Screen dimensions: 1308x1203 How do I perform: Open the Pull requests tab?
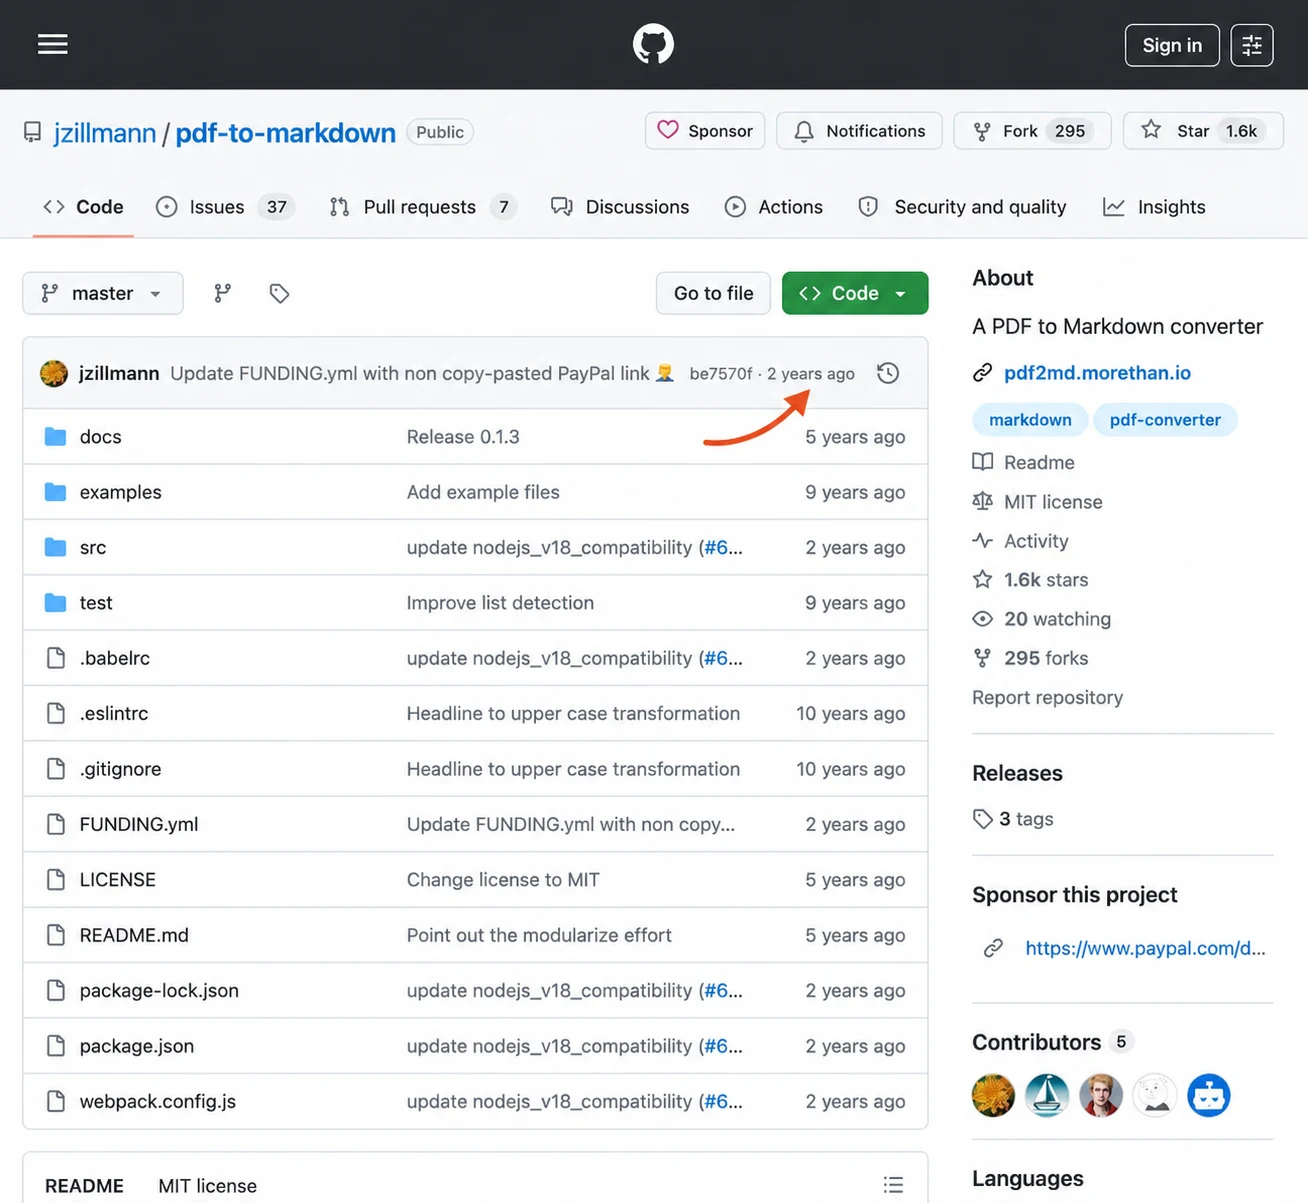422,207
